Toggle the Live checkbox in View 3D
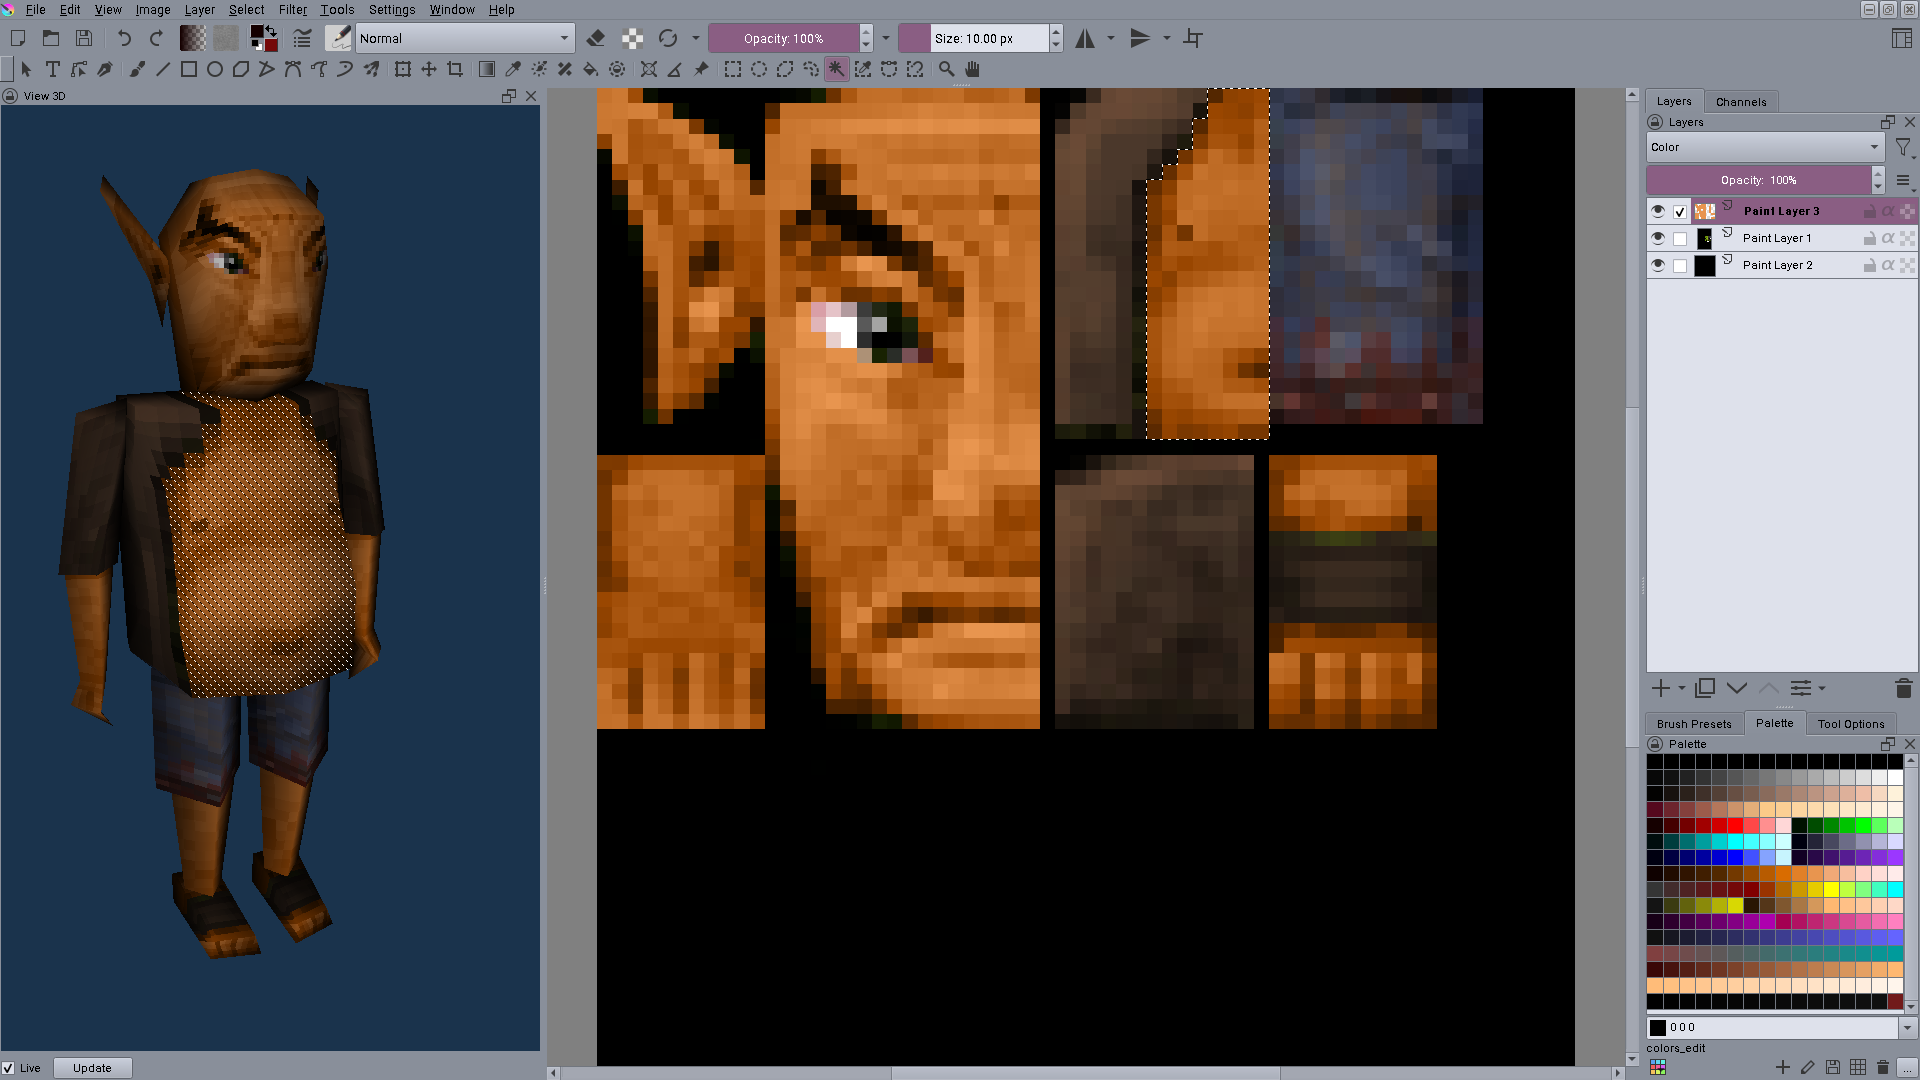Image resolution: width=1920 pixels, height=1080 pixels. pyautogui.click(x=9, y=1068)
